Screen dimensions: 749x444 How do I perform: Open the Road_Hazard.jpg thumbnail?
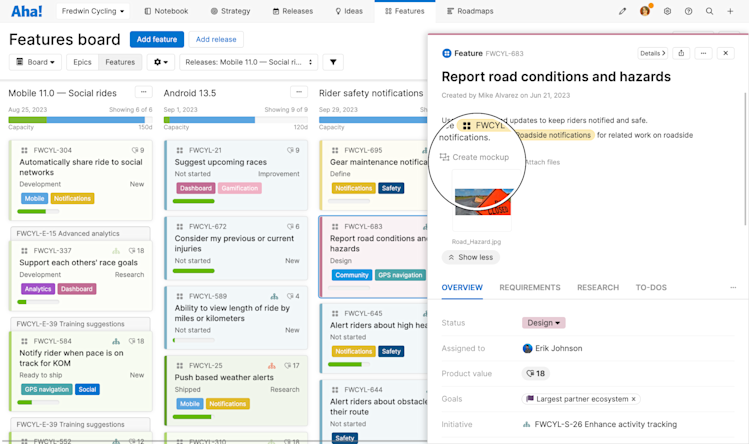[x=482, y=201]
